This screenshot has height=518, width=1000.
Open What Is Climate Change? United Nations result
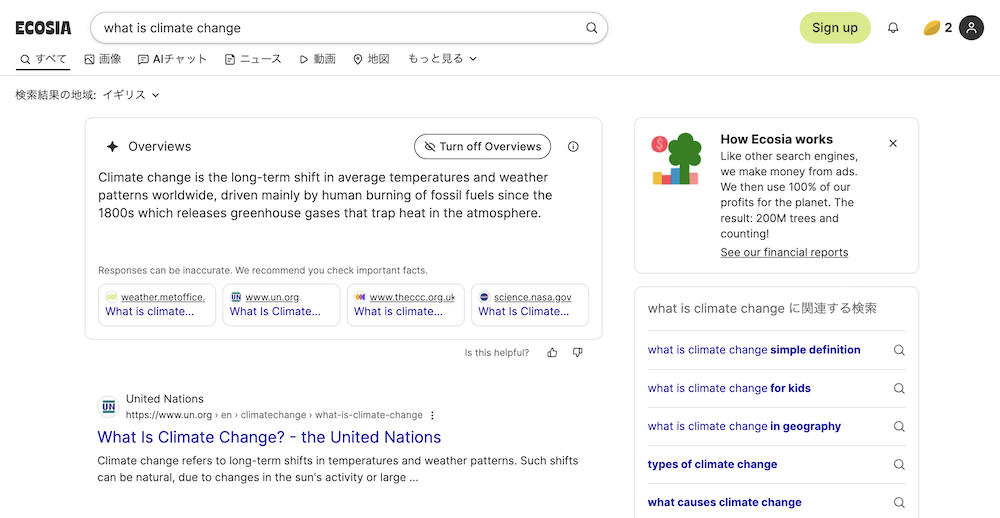point(269,437)
